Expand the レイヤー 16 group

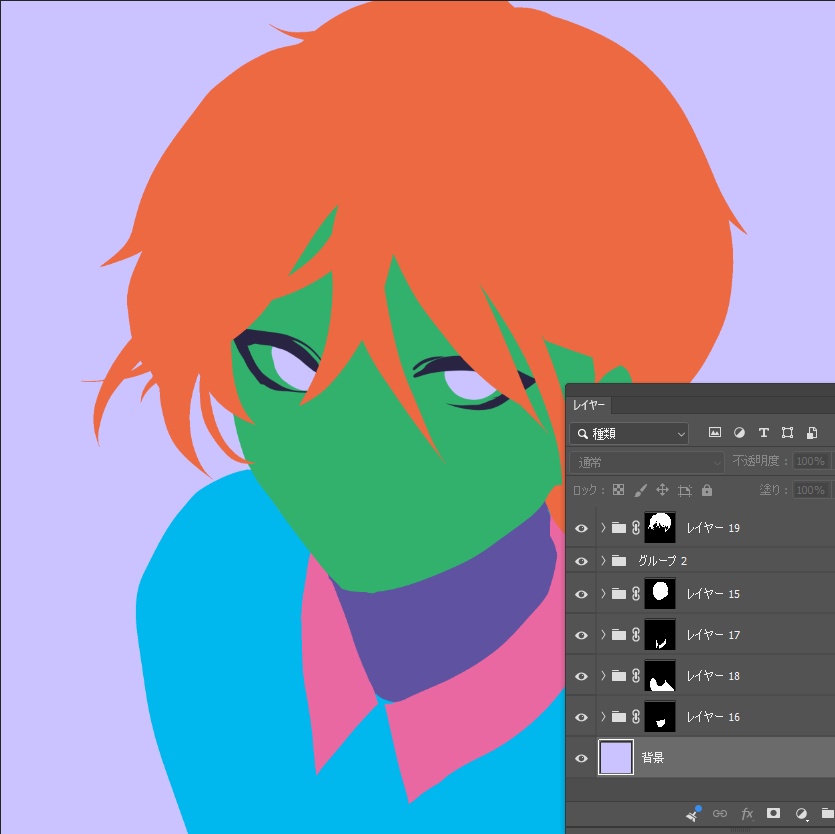(603, 717)
